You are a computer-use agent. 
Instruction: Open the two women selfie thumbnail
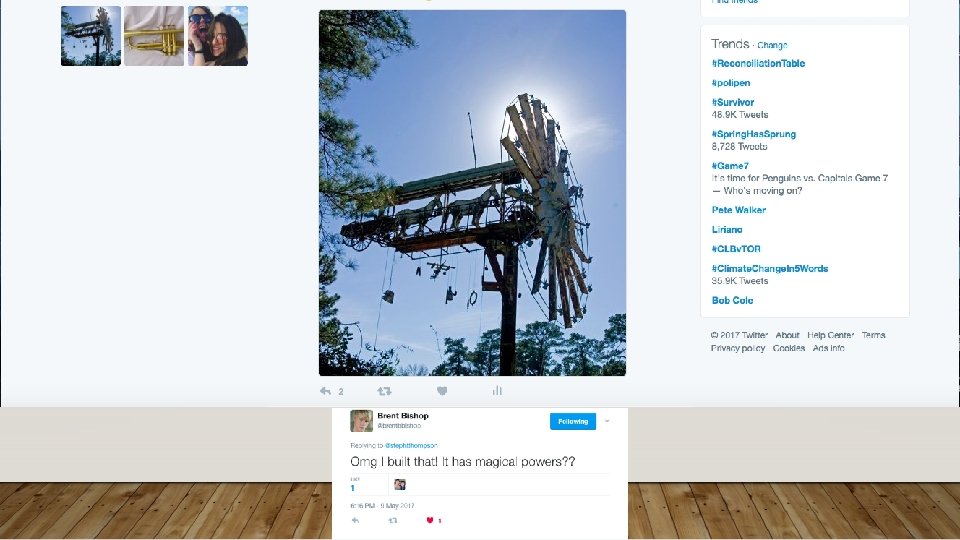click(218, 36)
